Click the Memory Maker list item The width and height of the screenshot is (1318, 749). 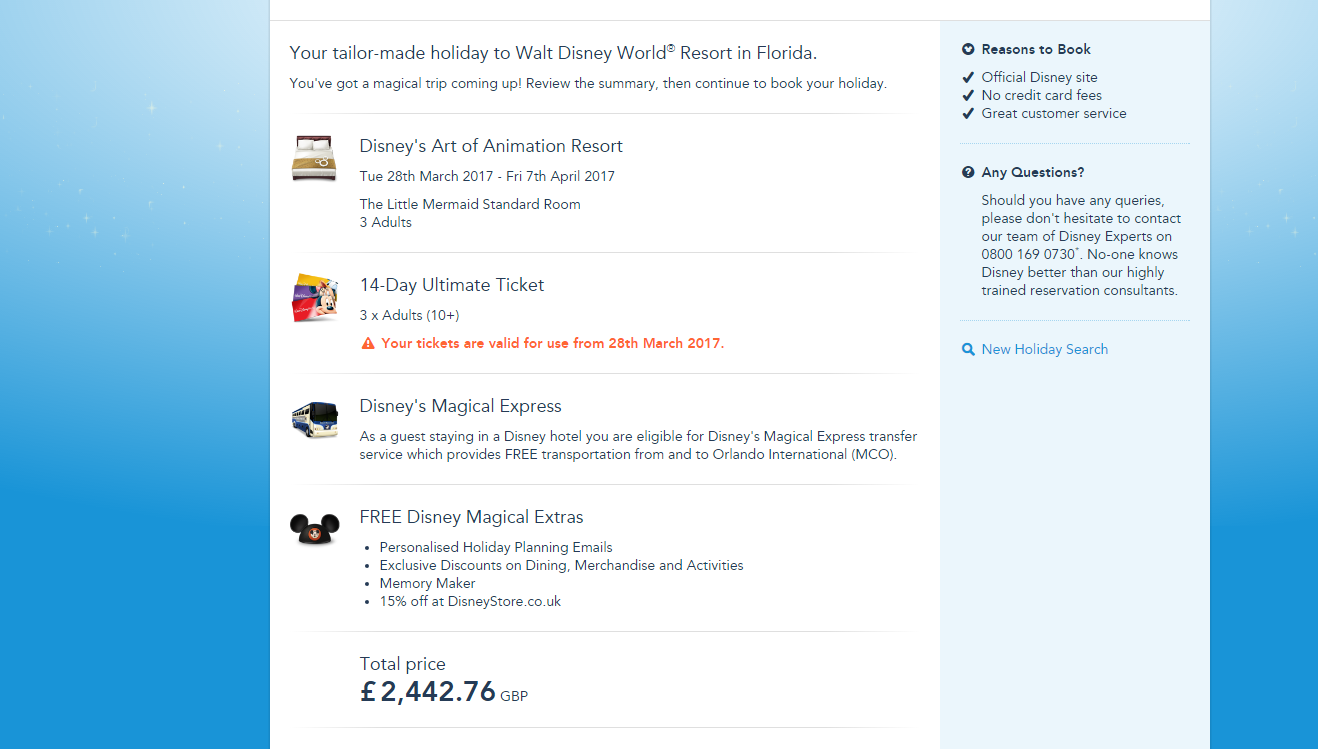click(428, 584)
